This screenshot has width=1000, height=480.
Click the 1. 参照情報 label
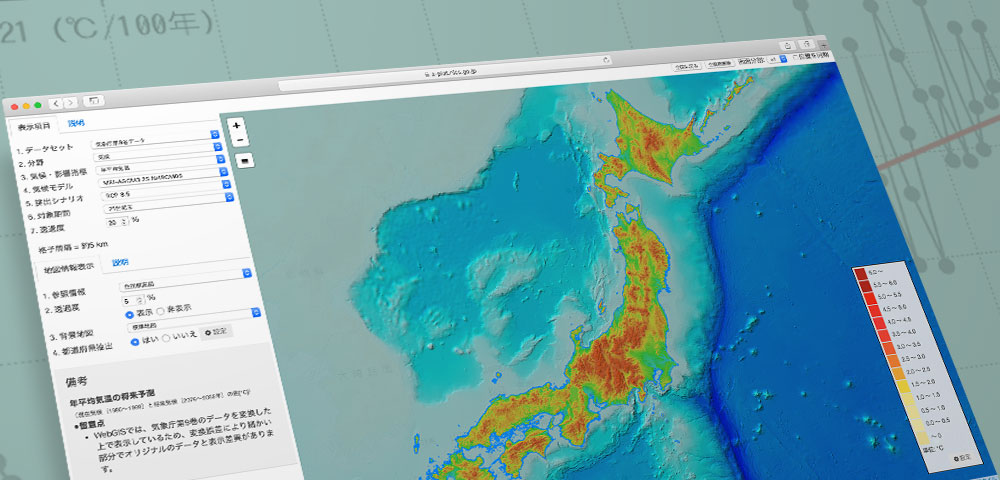(x=66, y=295)
